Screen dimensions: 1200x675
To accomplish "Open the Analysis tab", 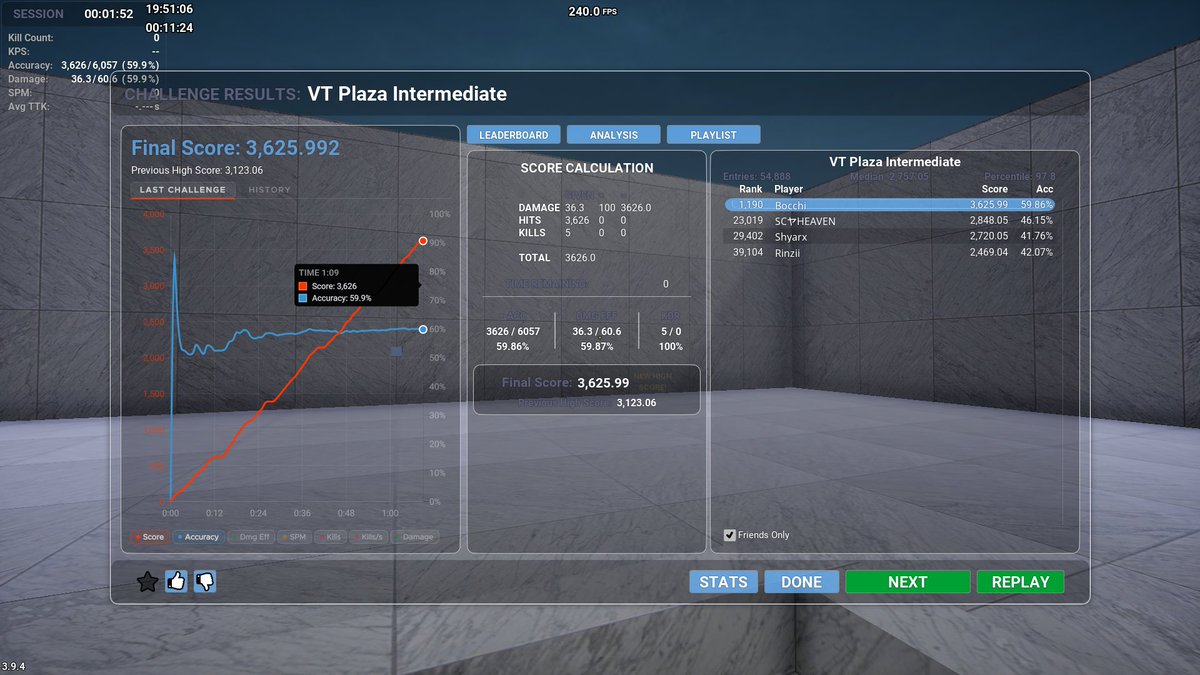I will tap(614, 134).
